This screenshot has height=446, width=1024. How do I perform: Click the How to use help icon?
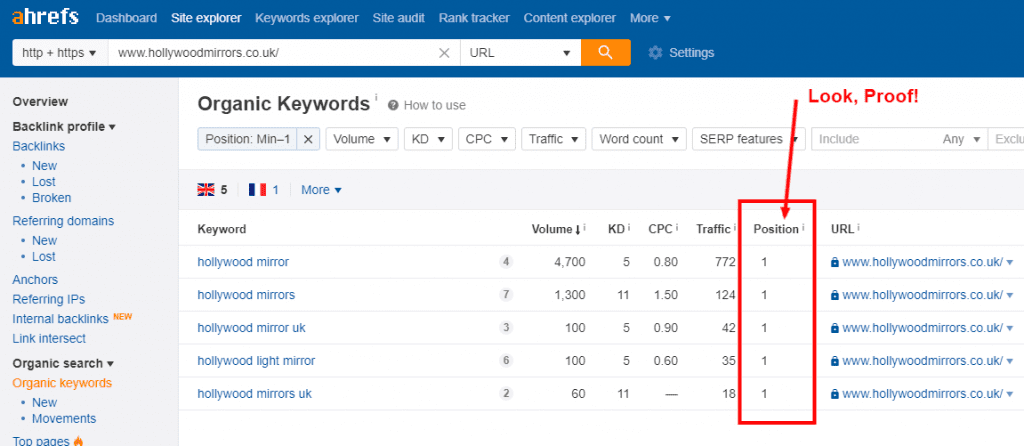[x=394, y=105]
